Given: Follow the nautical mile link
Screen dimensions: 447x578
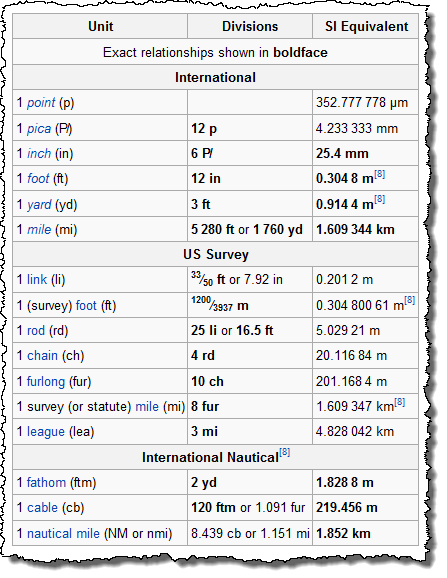Looking at the screenshot, I should point(63,533).
